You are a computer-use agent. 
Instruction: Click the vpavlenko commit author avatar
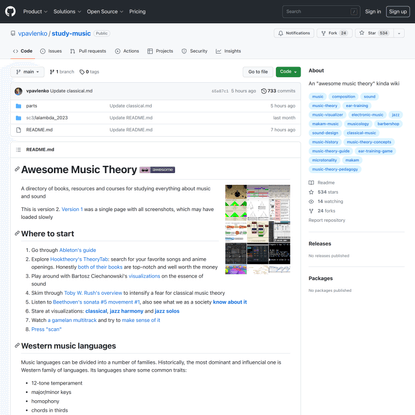19,91
